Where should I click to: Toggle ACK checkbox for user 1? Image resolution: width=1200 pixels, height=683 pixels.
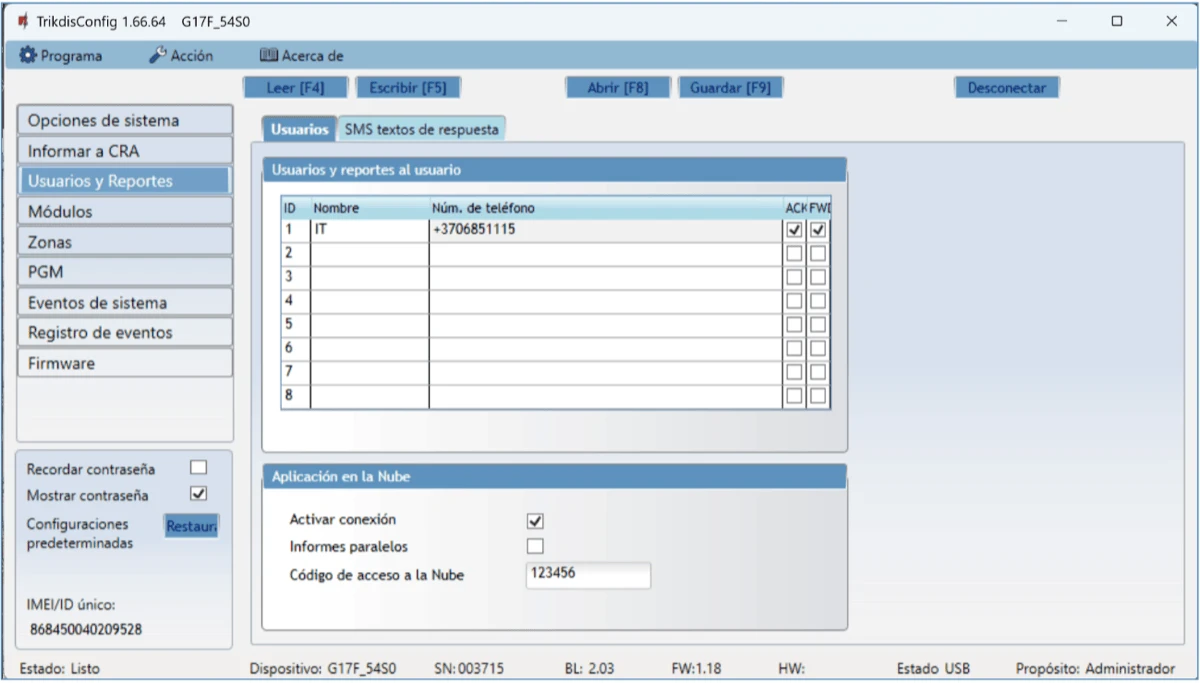(794, 230)
